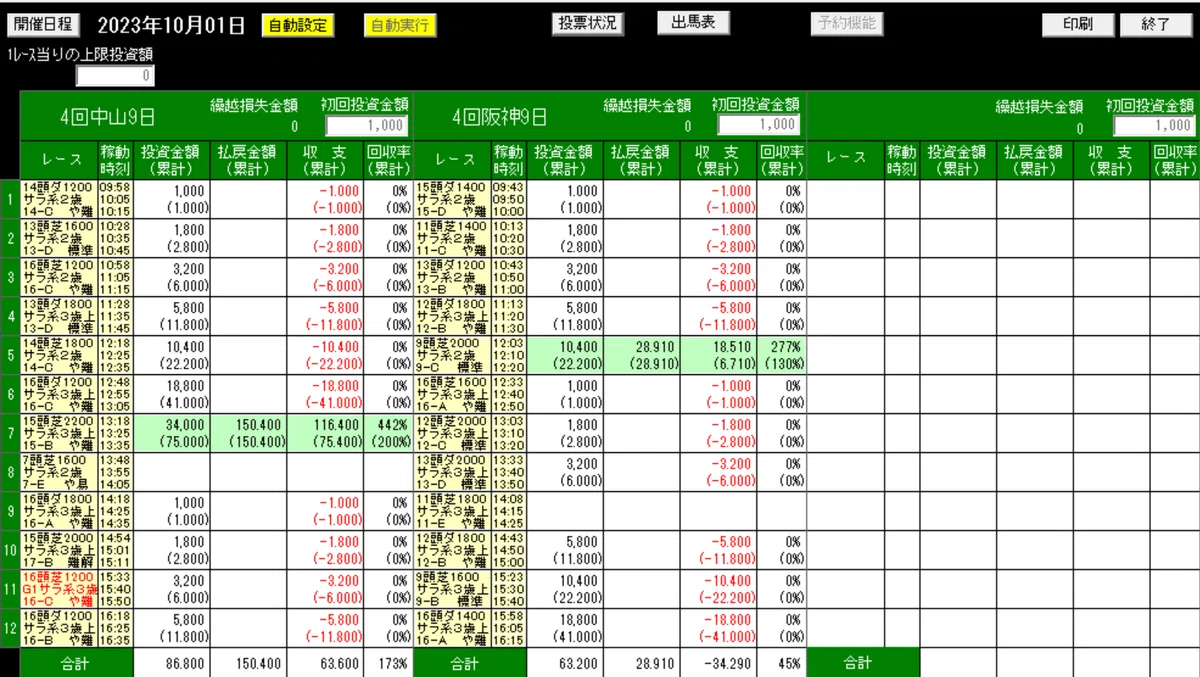
Task: Click the 34,000 investment cell in Nakayama race 7
Action: pyautogui.click(x=173, y=433)
